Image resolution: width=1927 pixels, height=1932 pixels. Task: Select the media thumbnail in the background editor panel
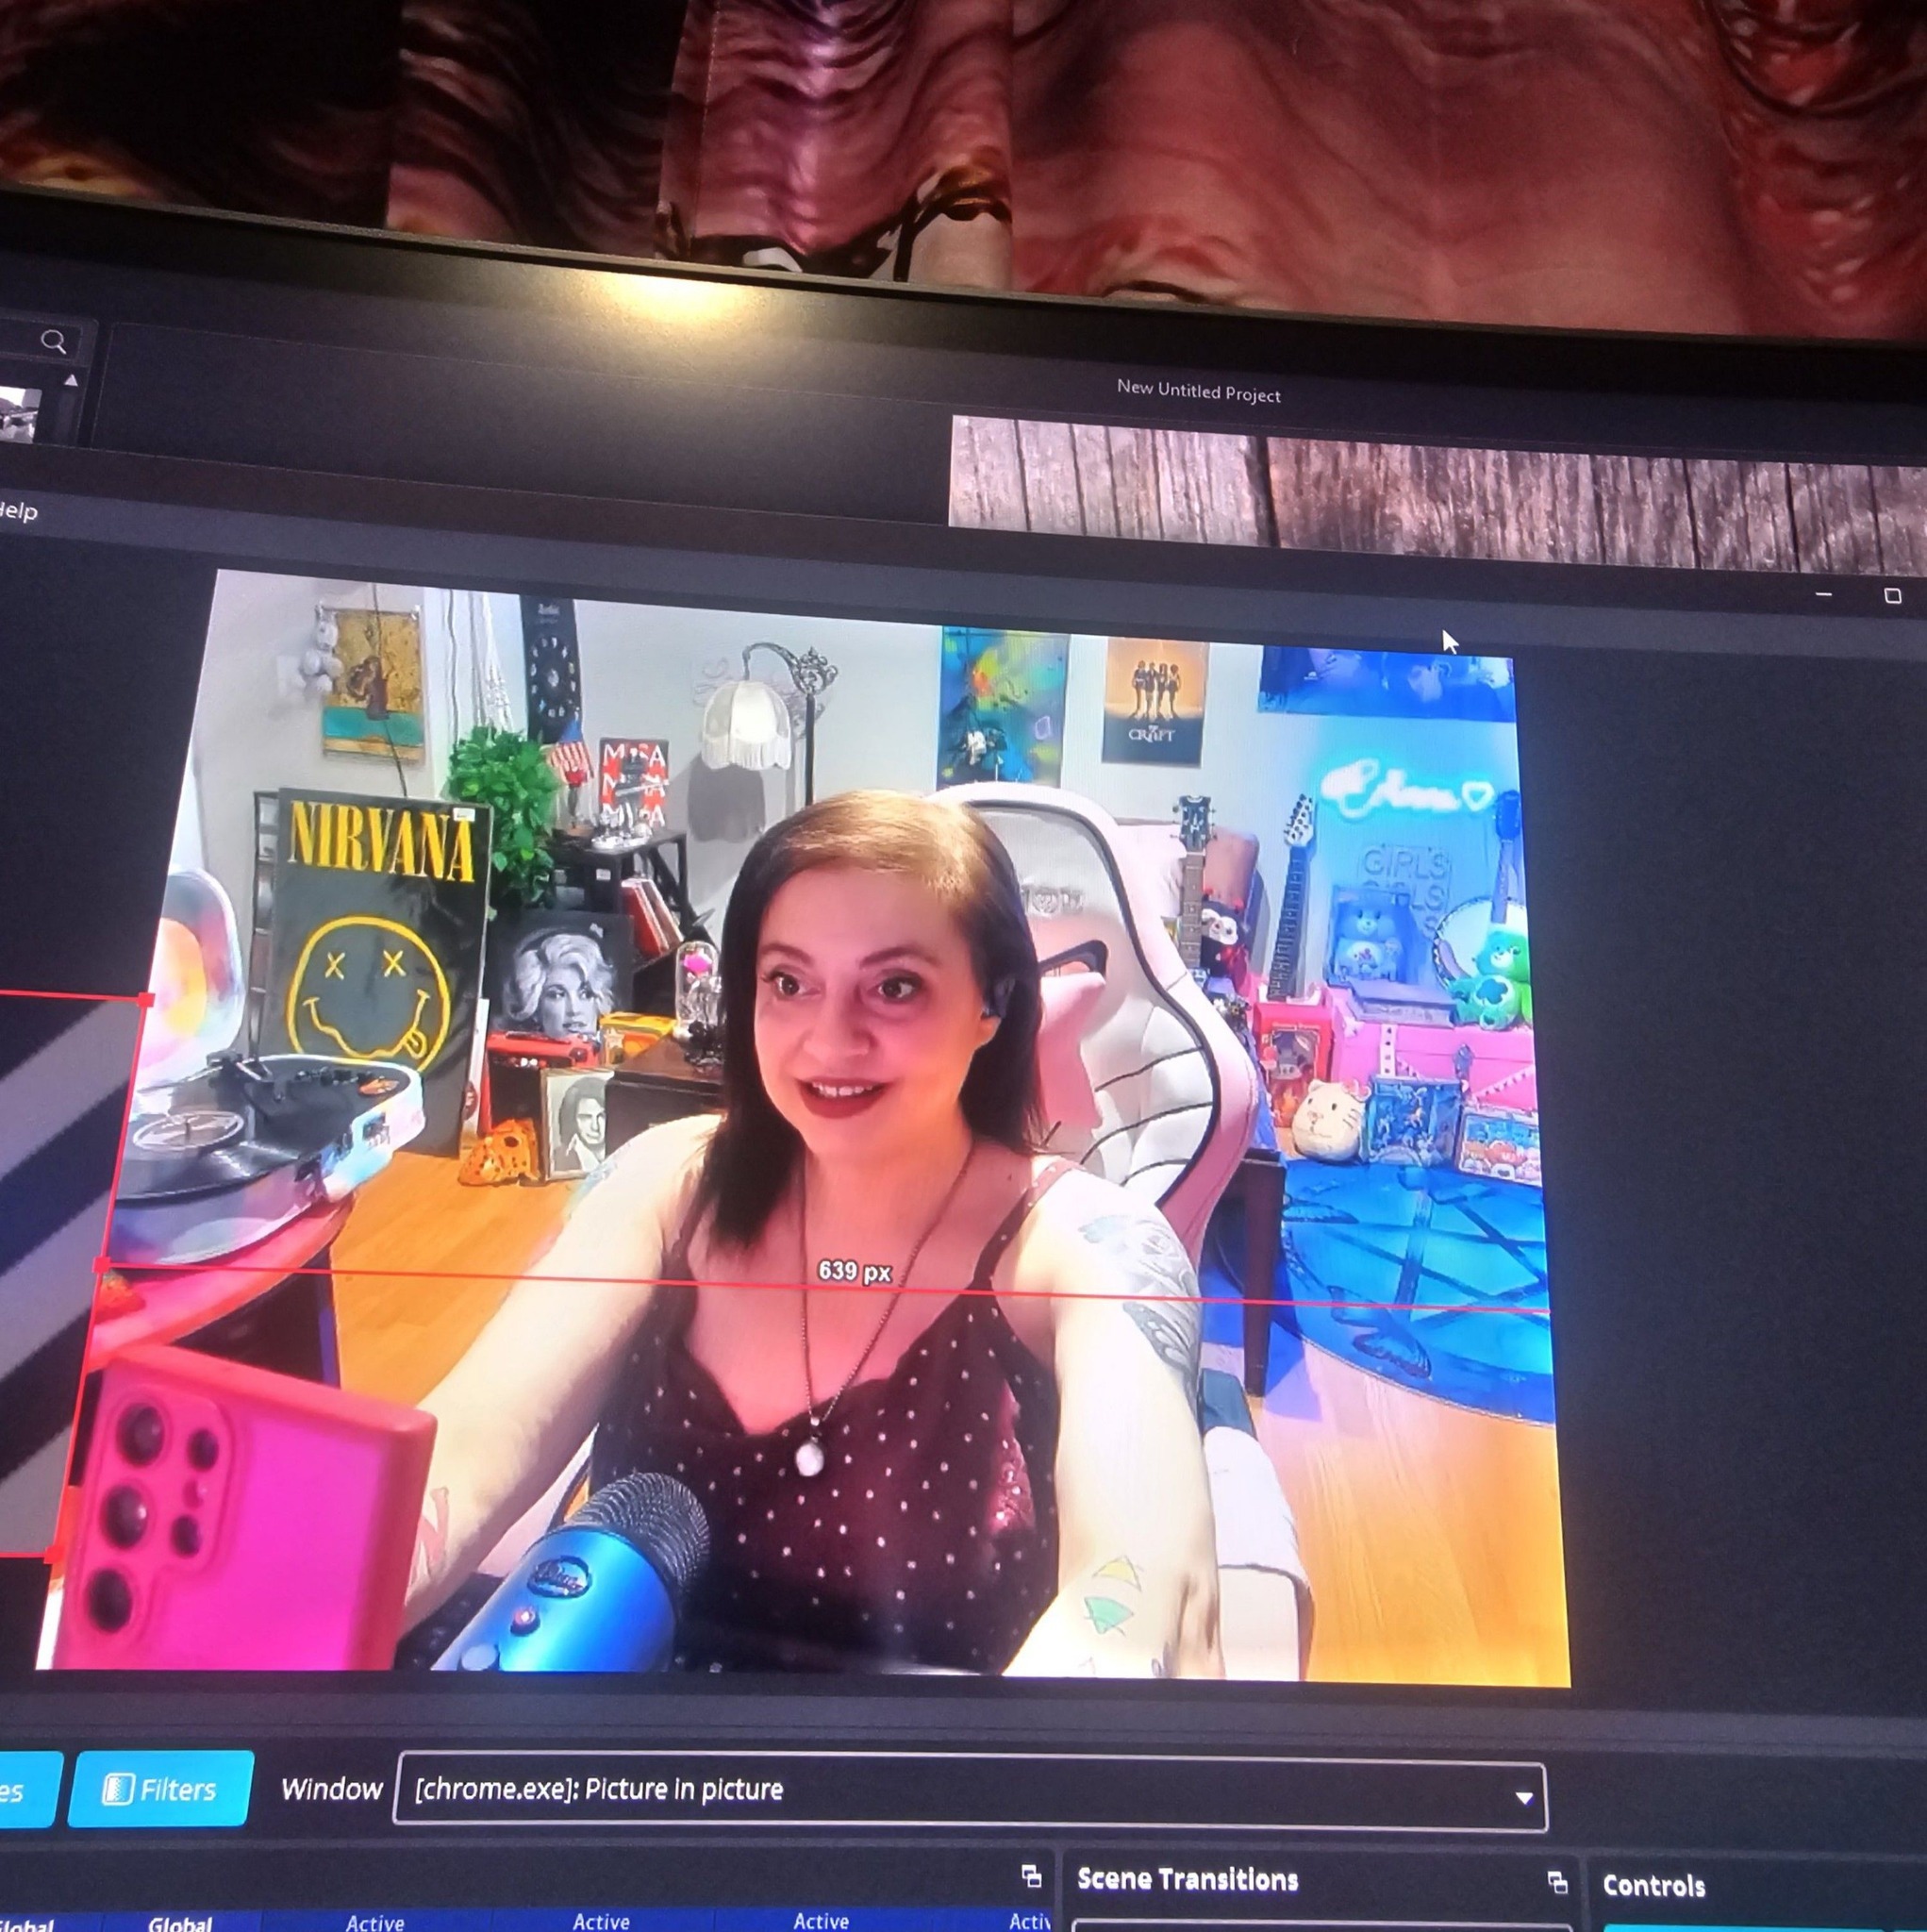19,413
